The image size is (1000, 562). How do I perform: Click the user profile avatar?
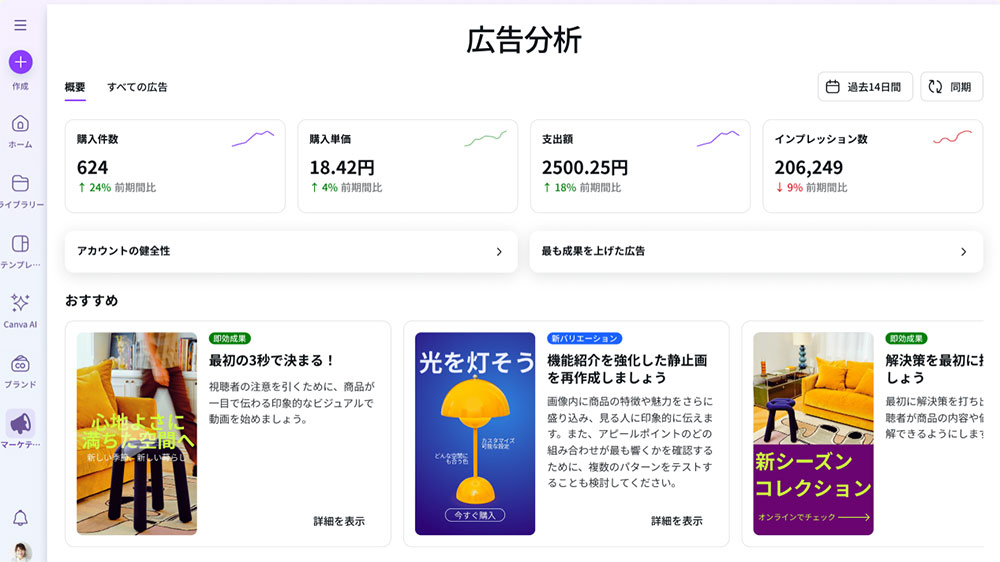pos(21,552)
